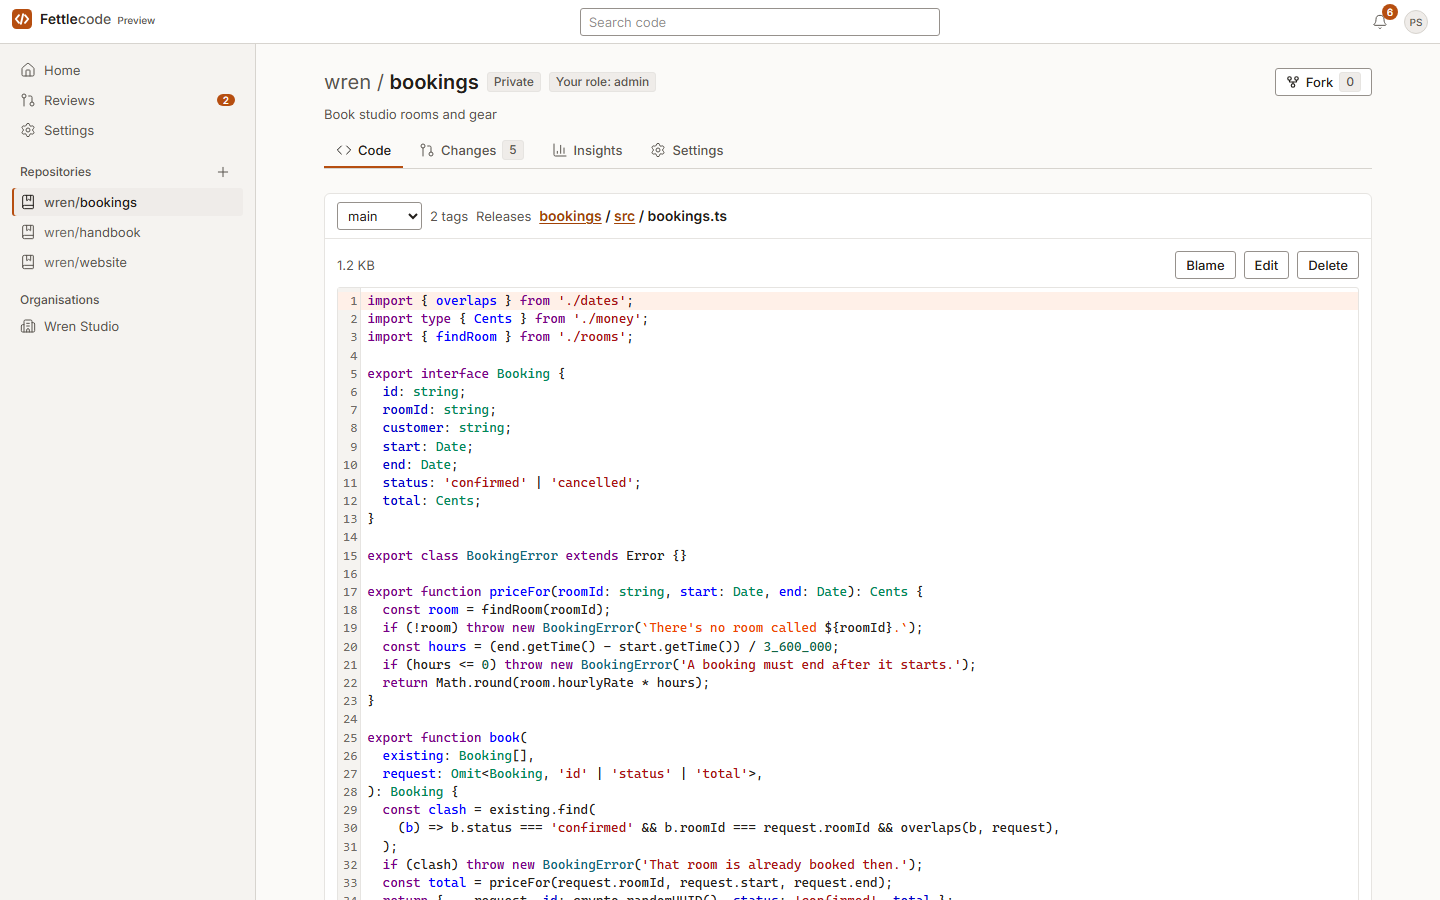
Task: Open the Insights tab
Action: point(588,150)
